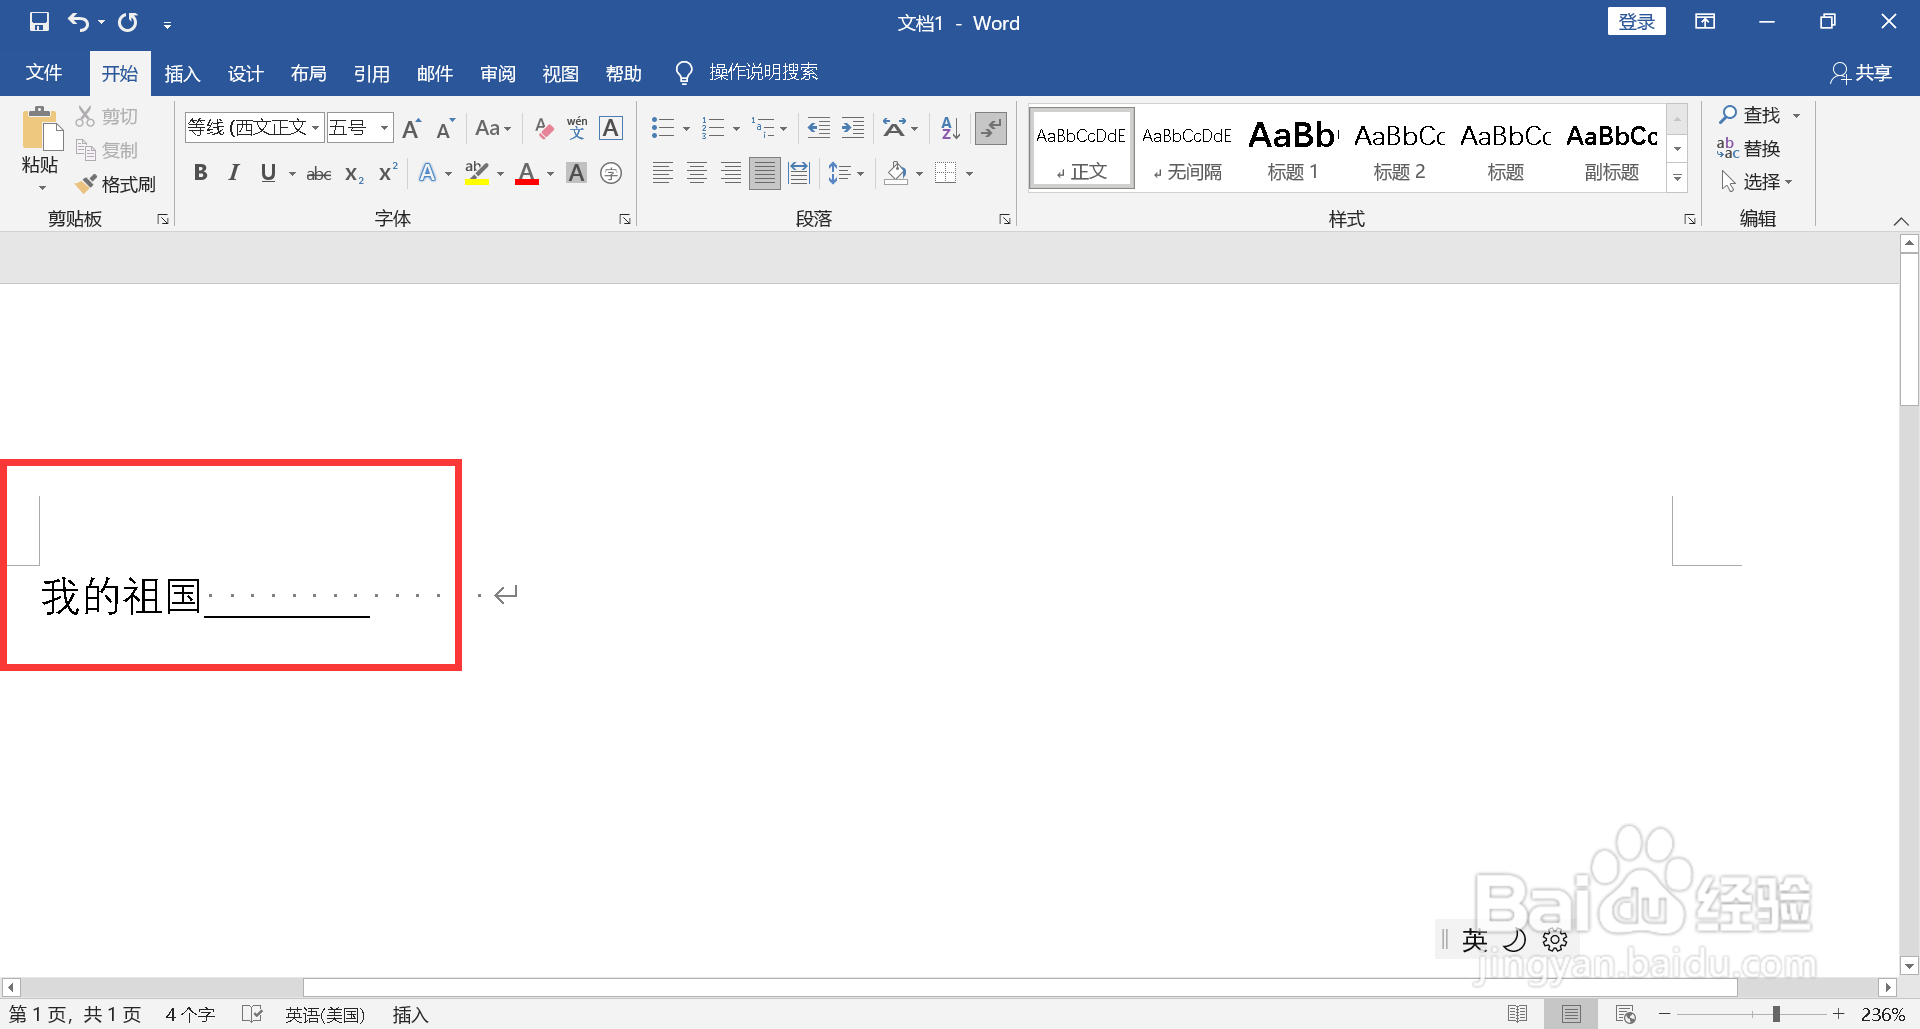Switch to print layout view in status bar
Viewport: 1920px width, 1029px height.
(x=1571, y=1014)
